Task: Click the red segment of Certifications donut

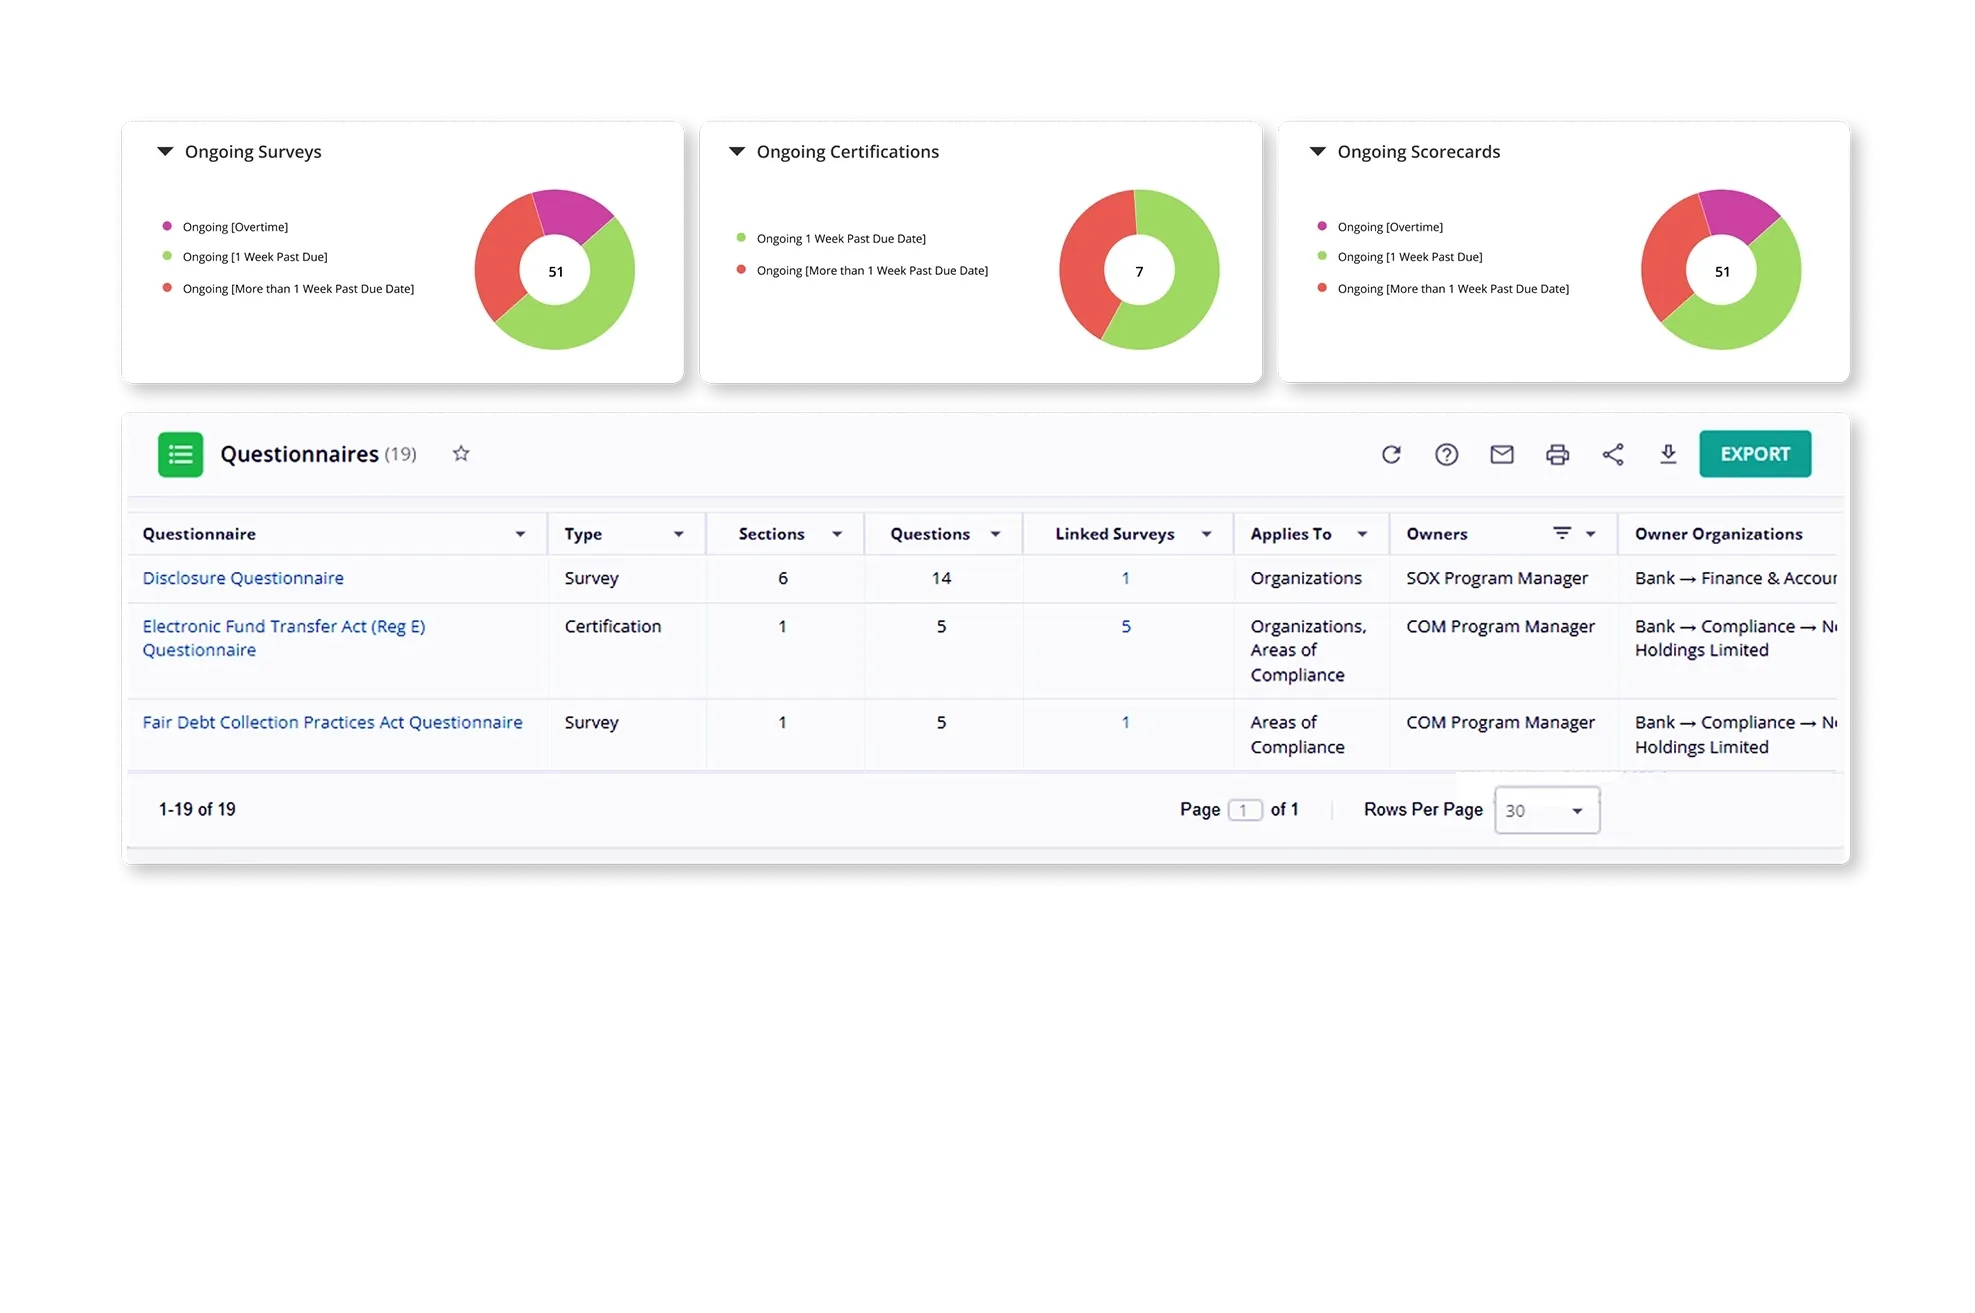Action: [x=1082, y=260]
